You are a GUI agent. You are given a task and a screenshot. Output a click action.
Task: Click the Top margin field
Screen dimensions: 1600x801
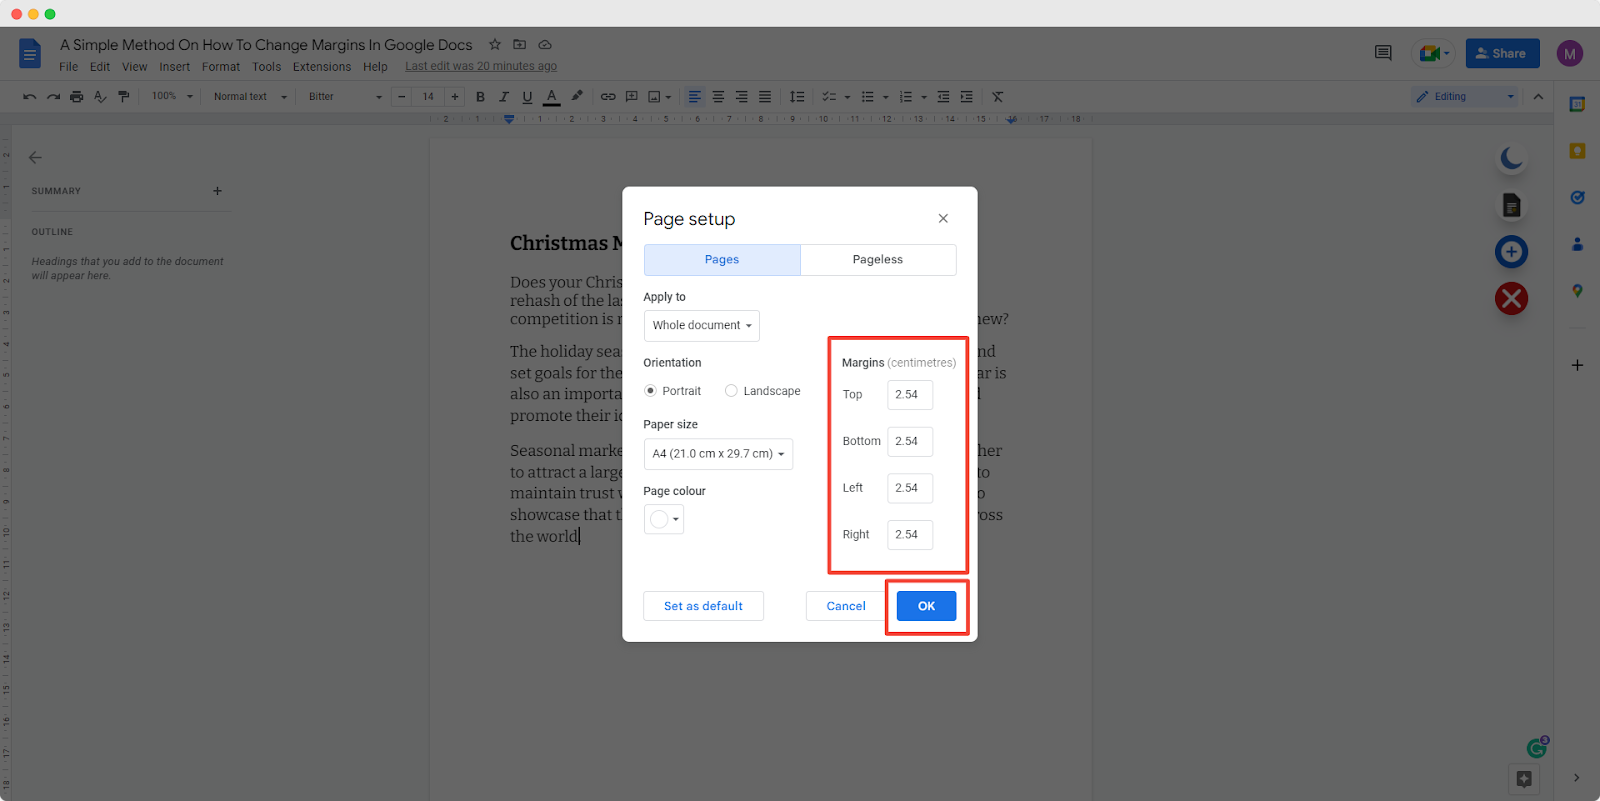910,395
